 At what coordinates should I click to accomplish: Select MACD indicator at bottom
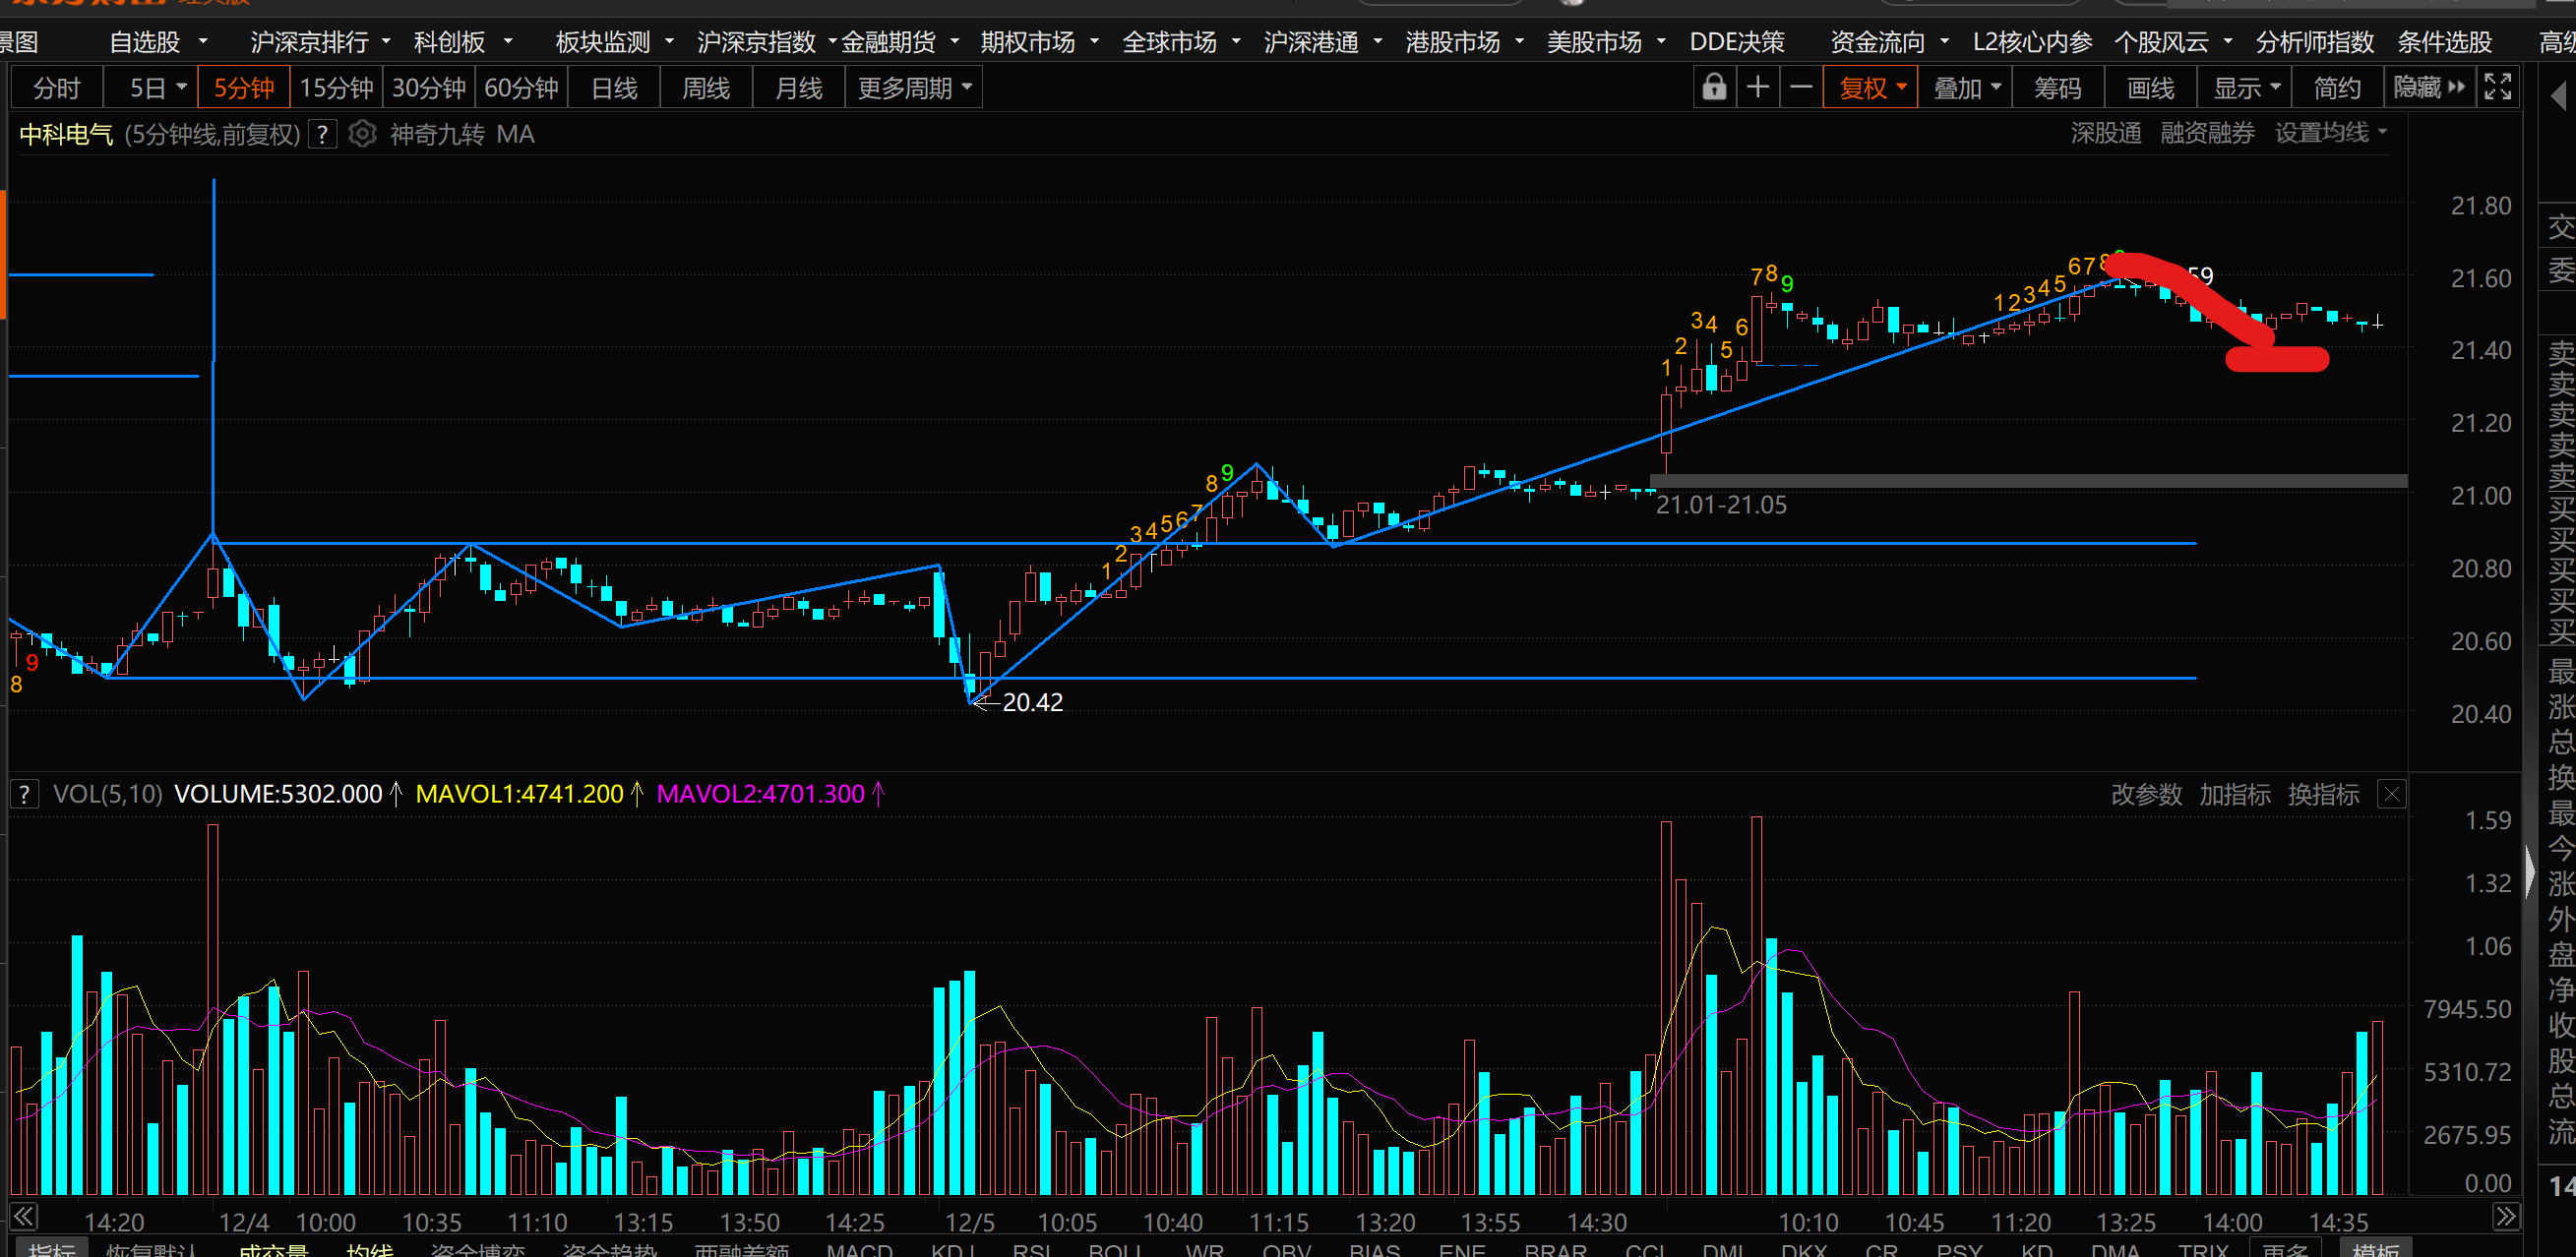click(x=859, y=1249)
